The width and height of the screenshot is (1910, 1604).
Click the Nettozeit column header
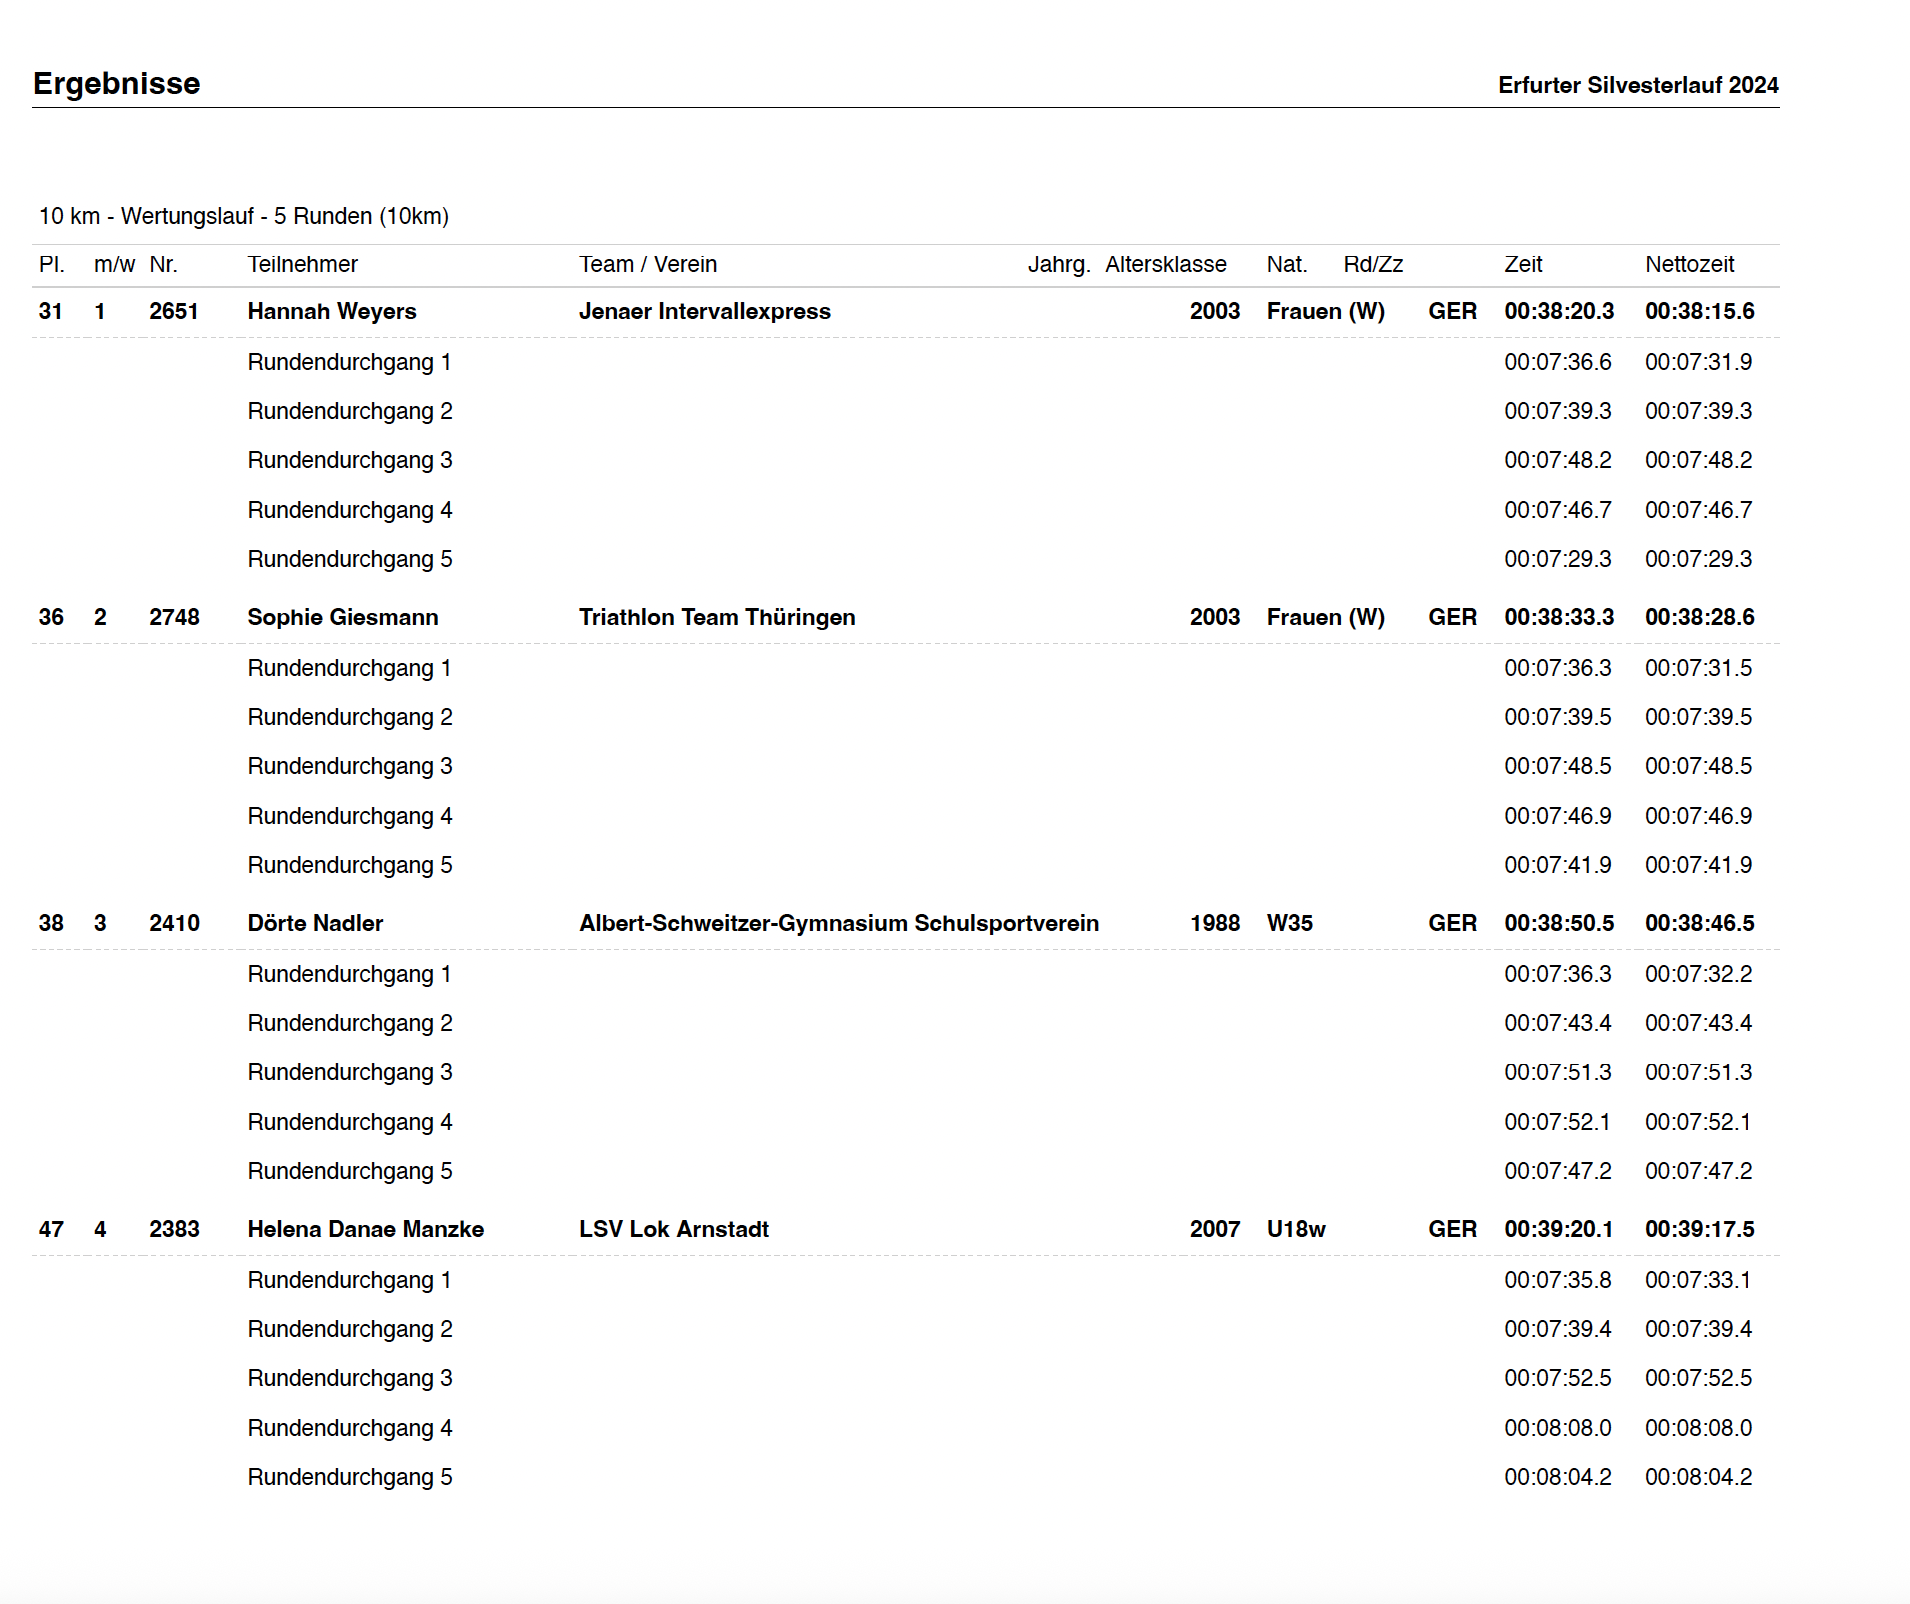(1689, 264)
